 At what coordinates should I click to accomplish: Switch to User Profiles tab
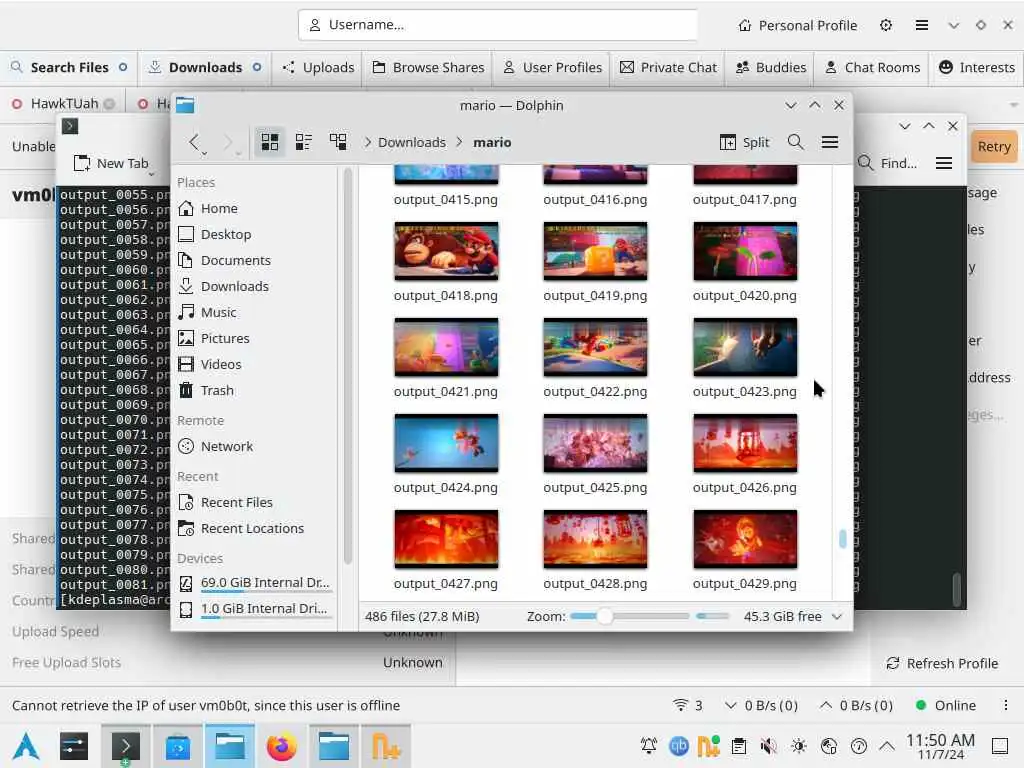pyautogui.click(x=552, y=67)
